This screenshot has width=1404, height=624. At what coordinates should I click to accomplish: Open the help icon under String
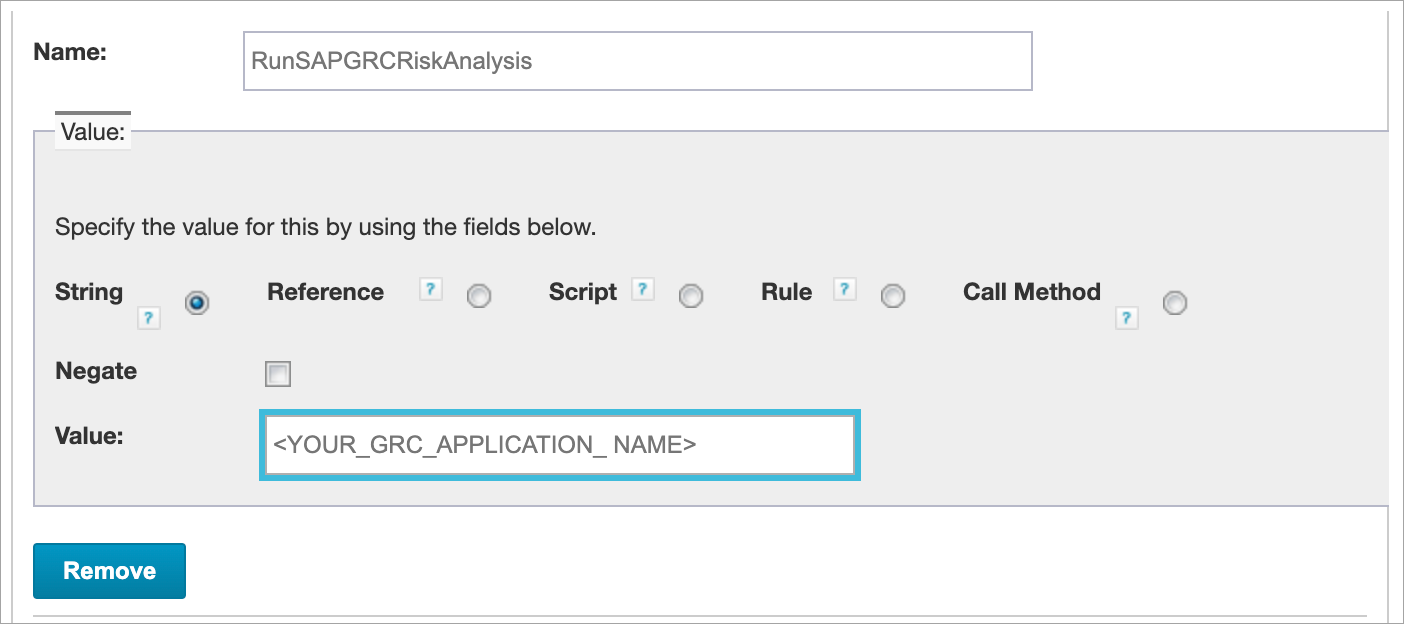click(x=149, y=319)
